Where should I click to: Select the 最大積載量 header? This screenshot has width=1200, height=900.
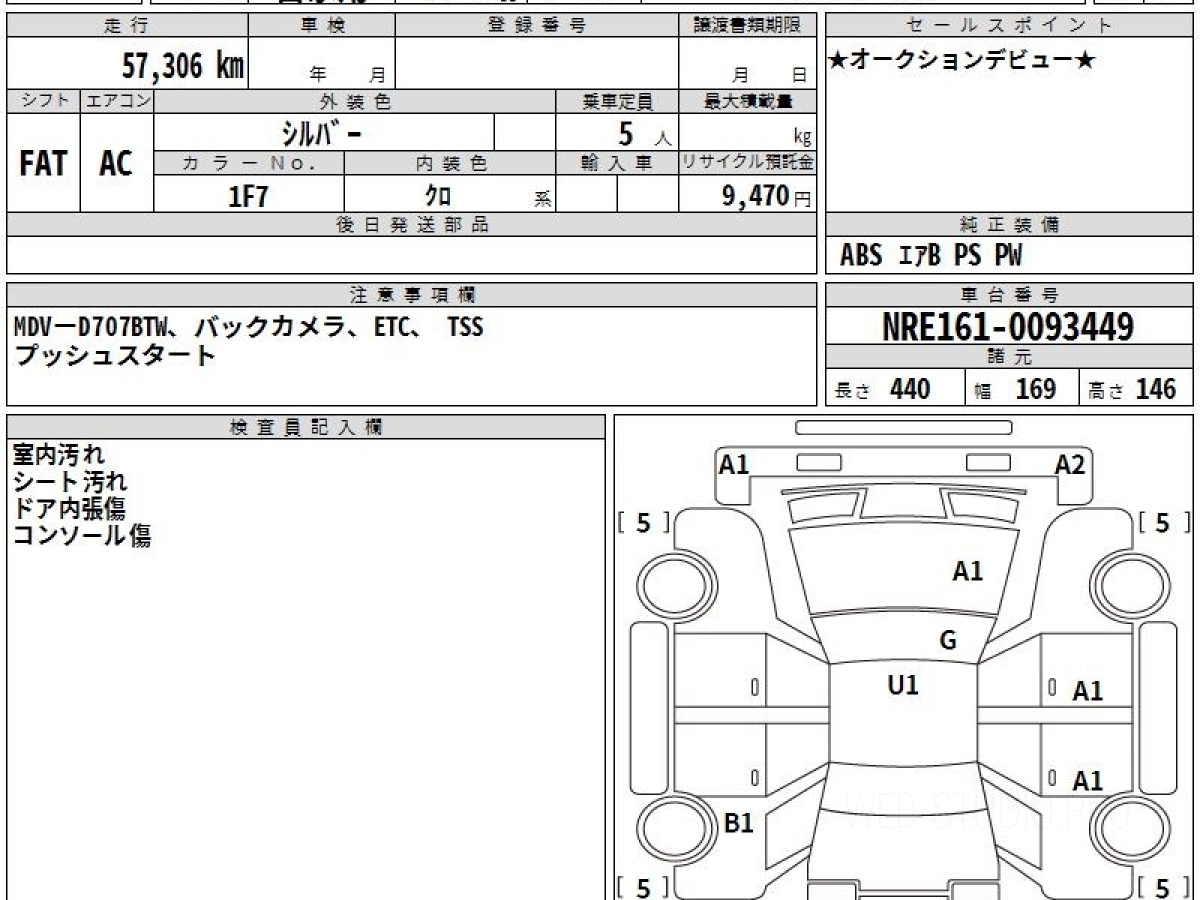coord(747,101)
